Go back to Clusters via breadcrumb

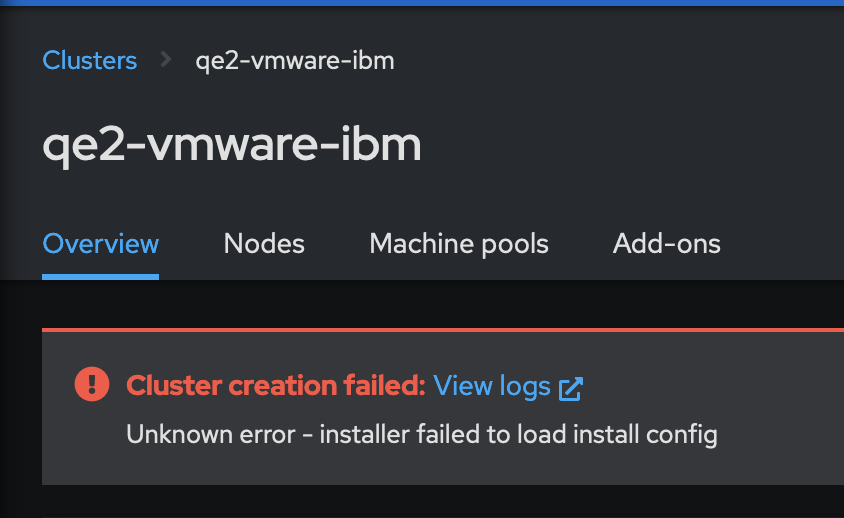[89, 60]
